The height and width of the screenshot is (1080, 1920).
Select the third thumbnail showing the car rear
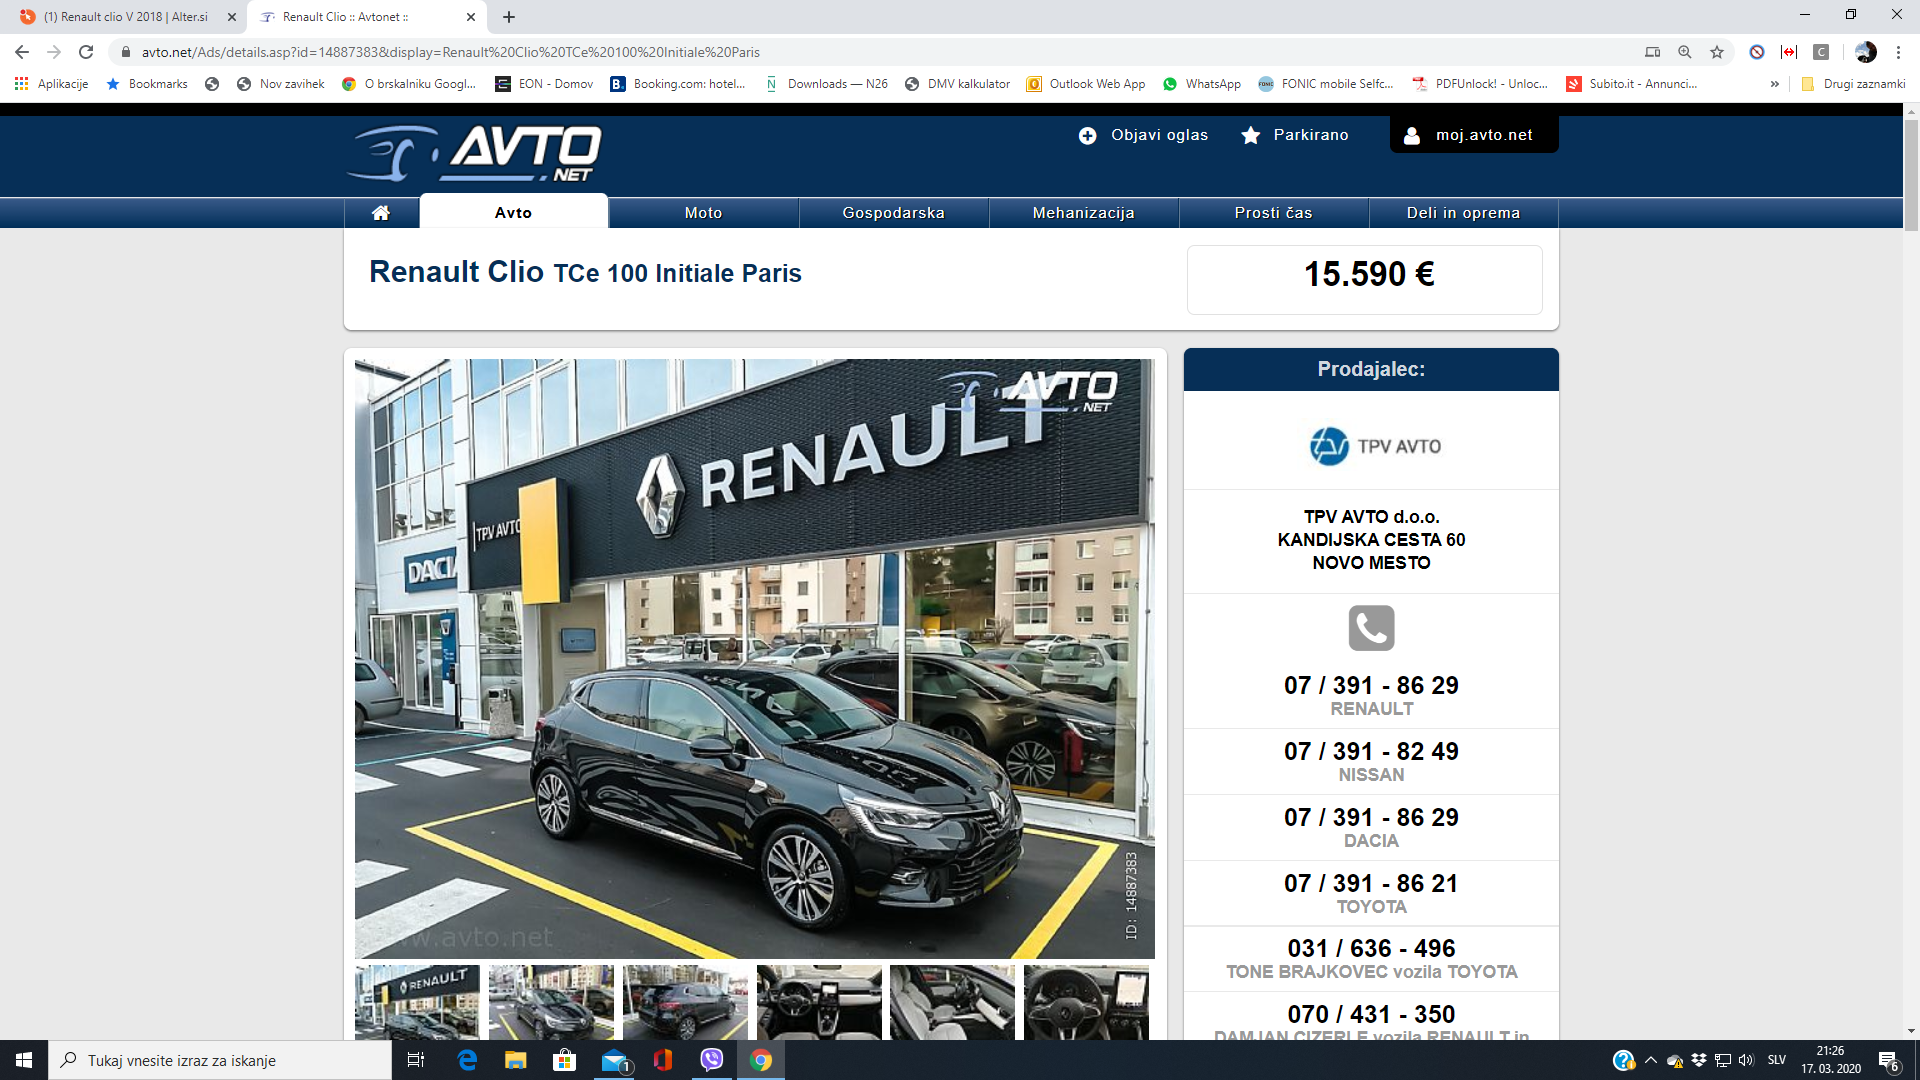[x=685, y=1002]
